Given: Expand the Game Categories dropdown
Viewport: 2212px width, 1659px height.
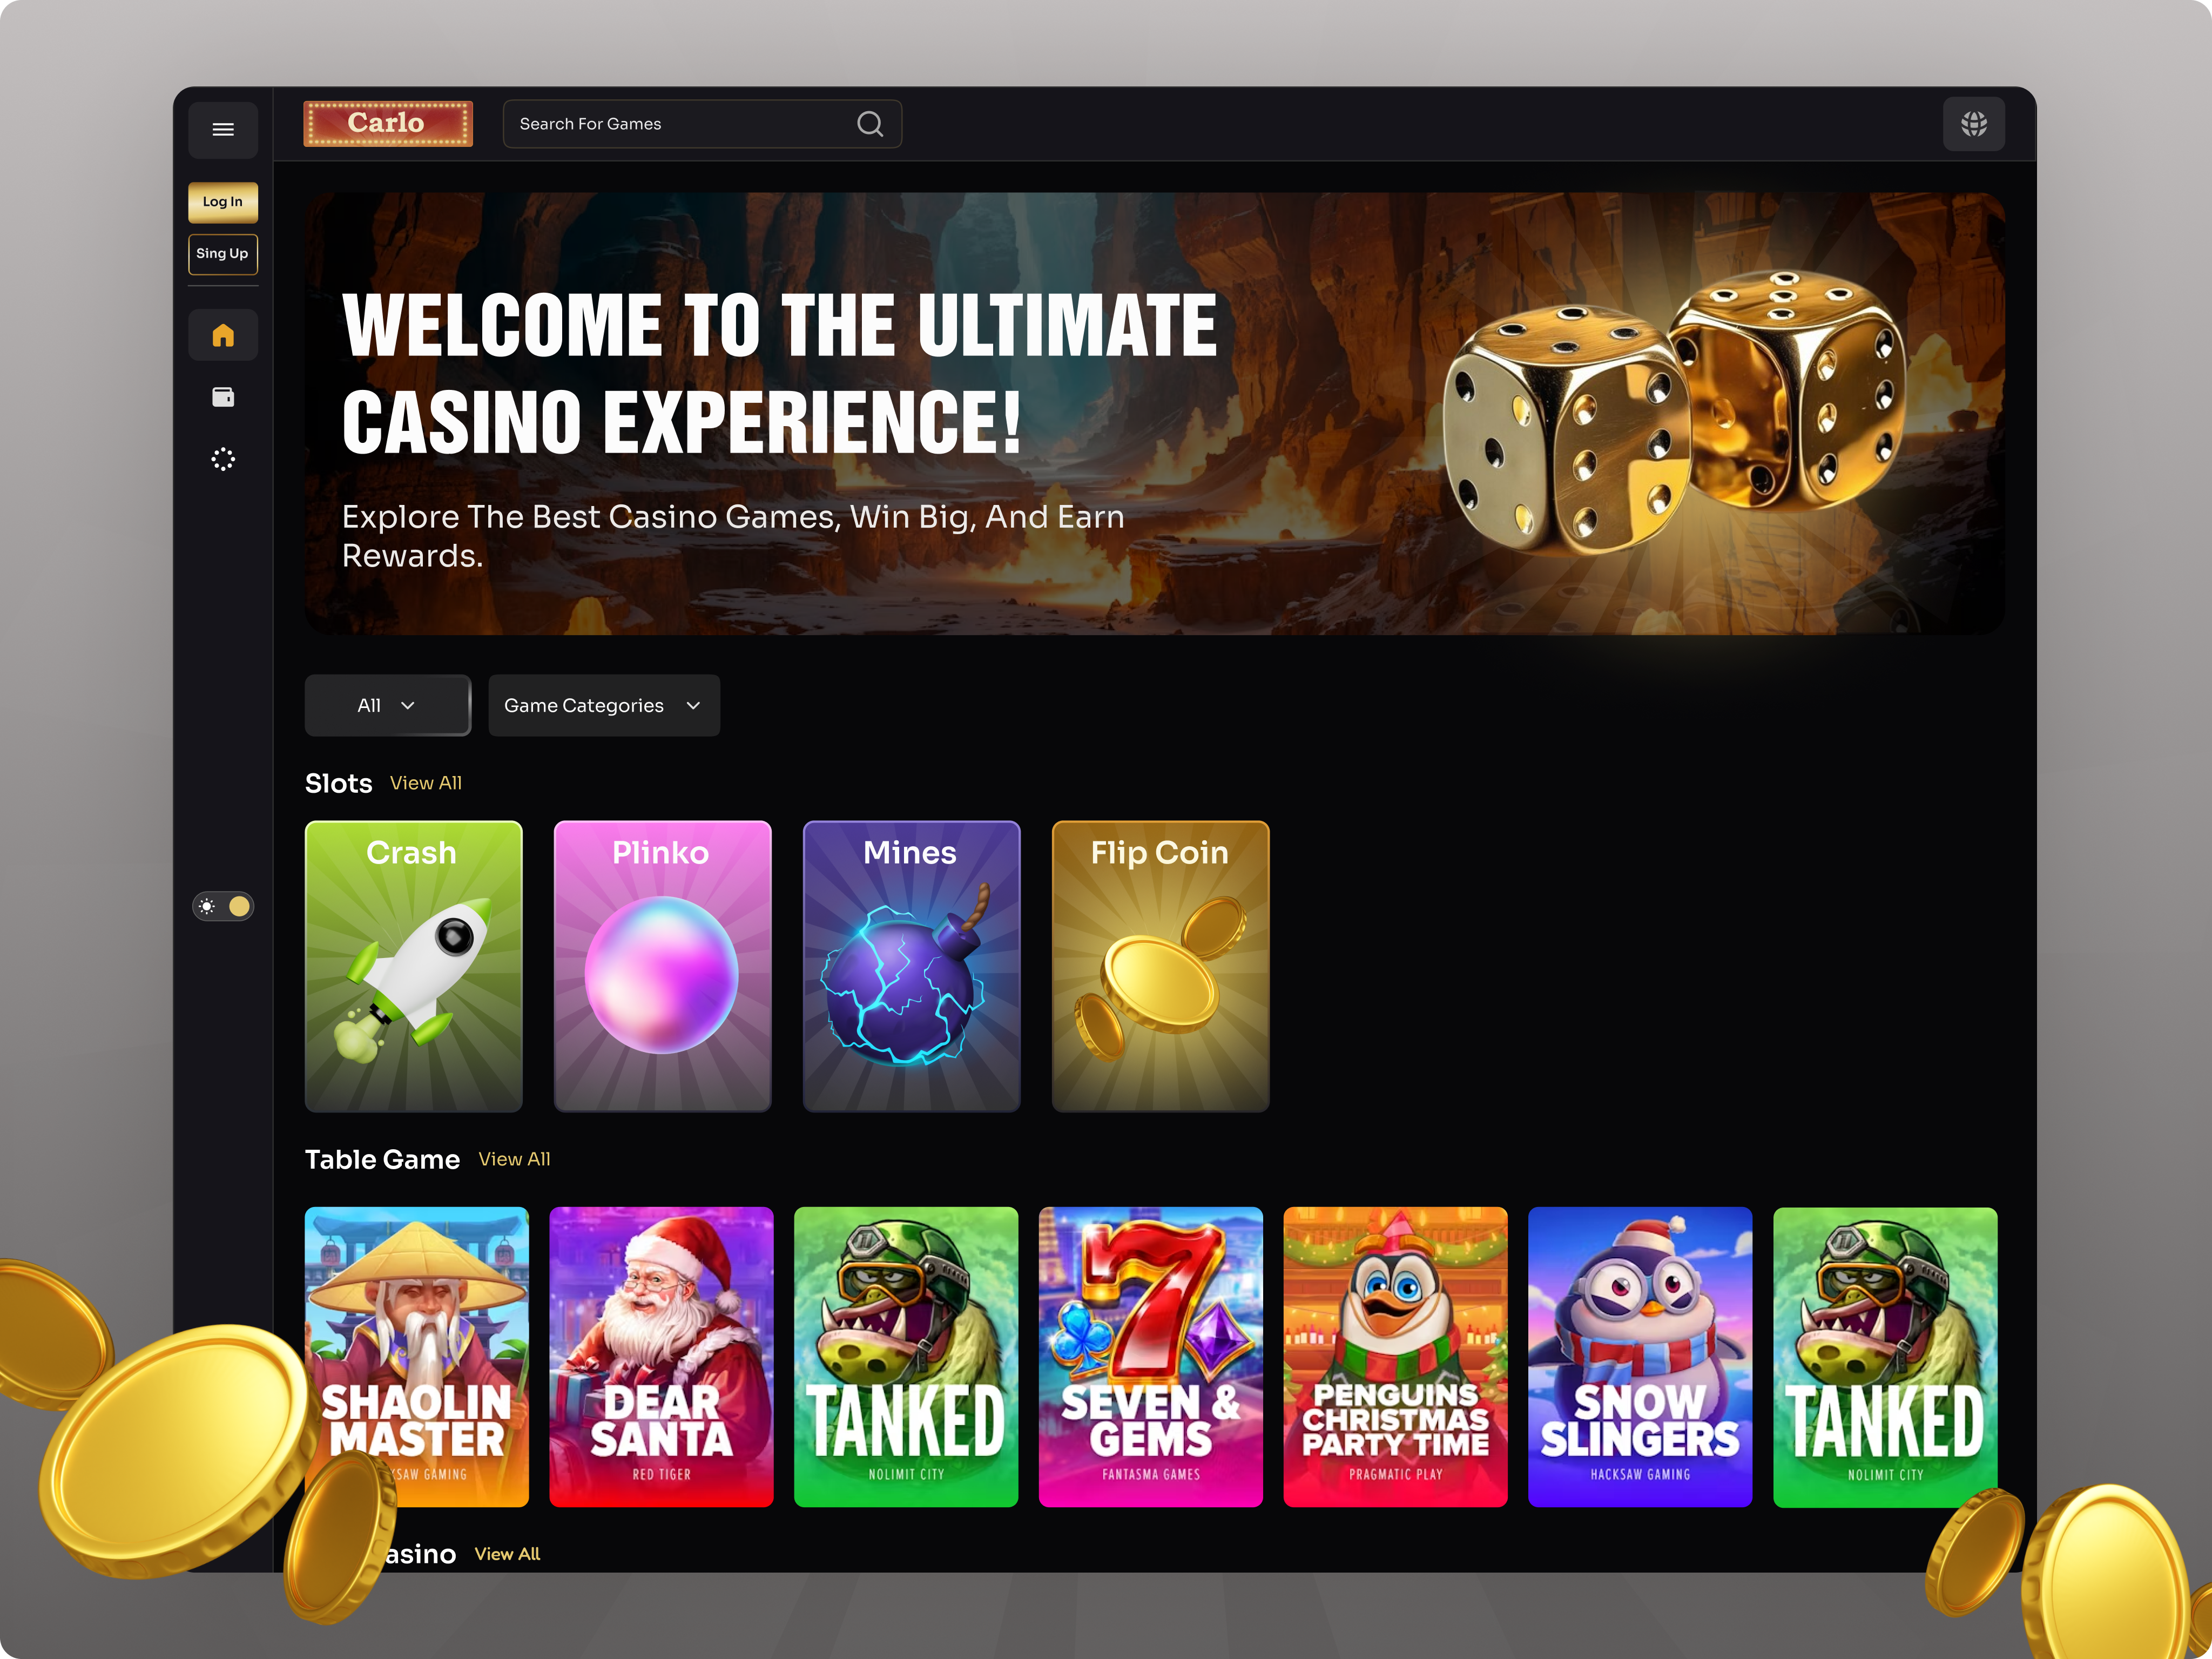Looking at the screenshot, I should point(602,705).
